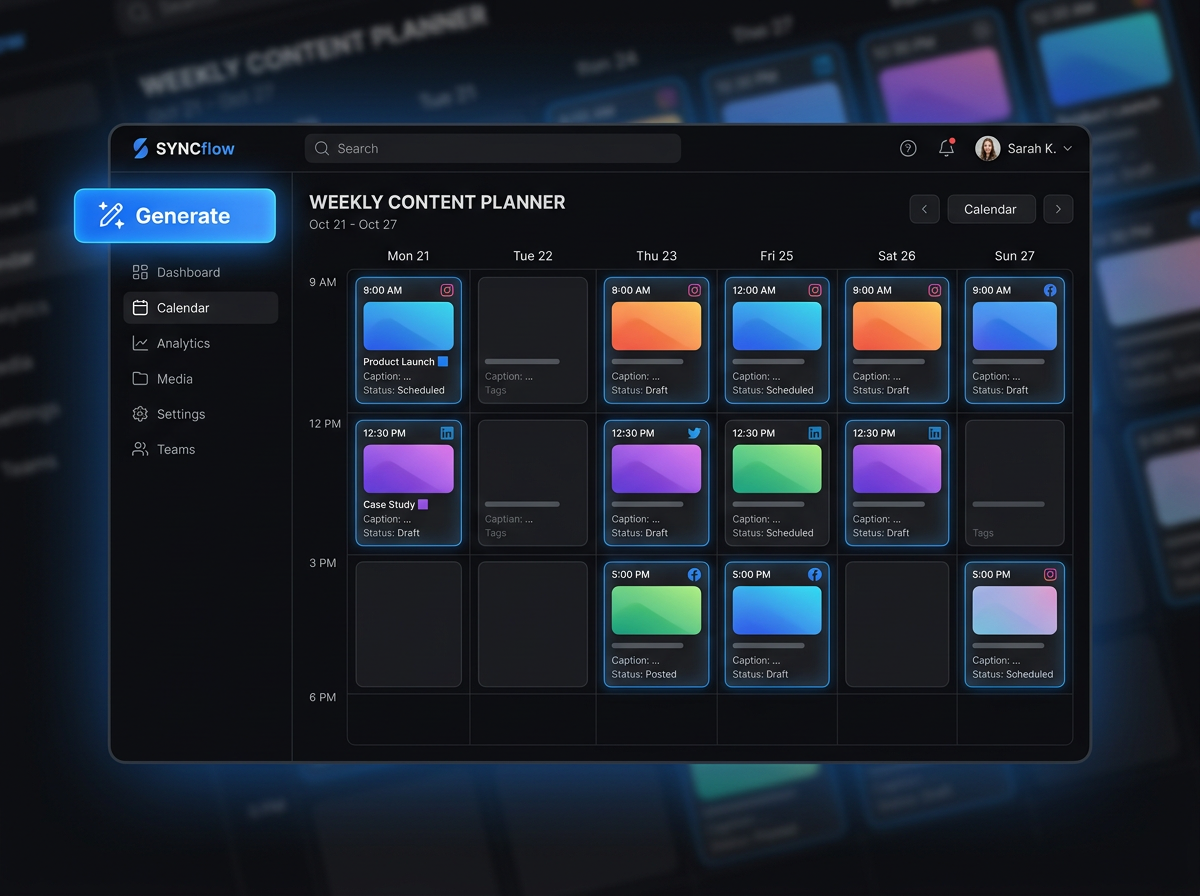Viewport: 1200px width, 896px height.
Task: Click Facebook icon on Sun 27 9:00 AM card
Action: (x=1050, y=290)
